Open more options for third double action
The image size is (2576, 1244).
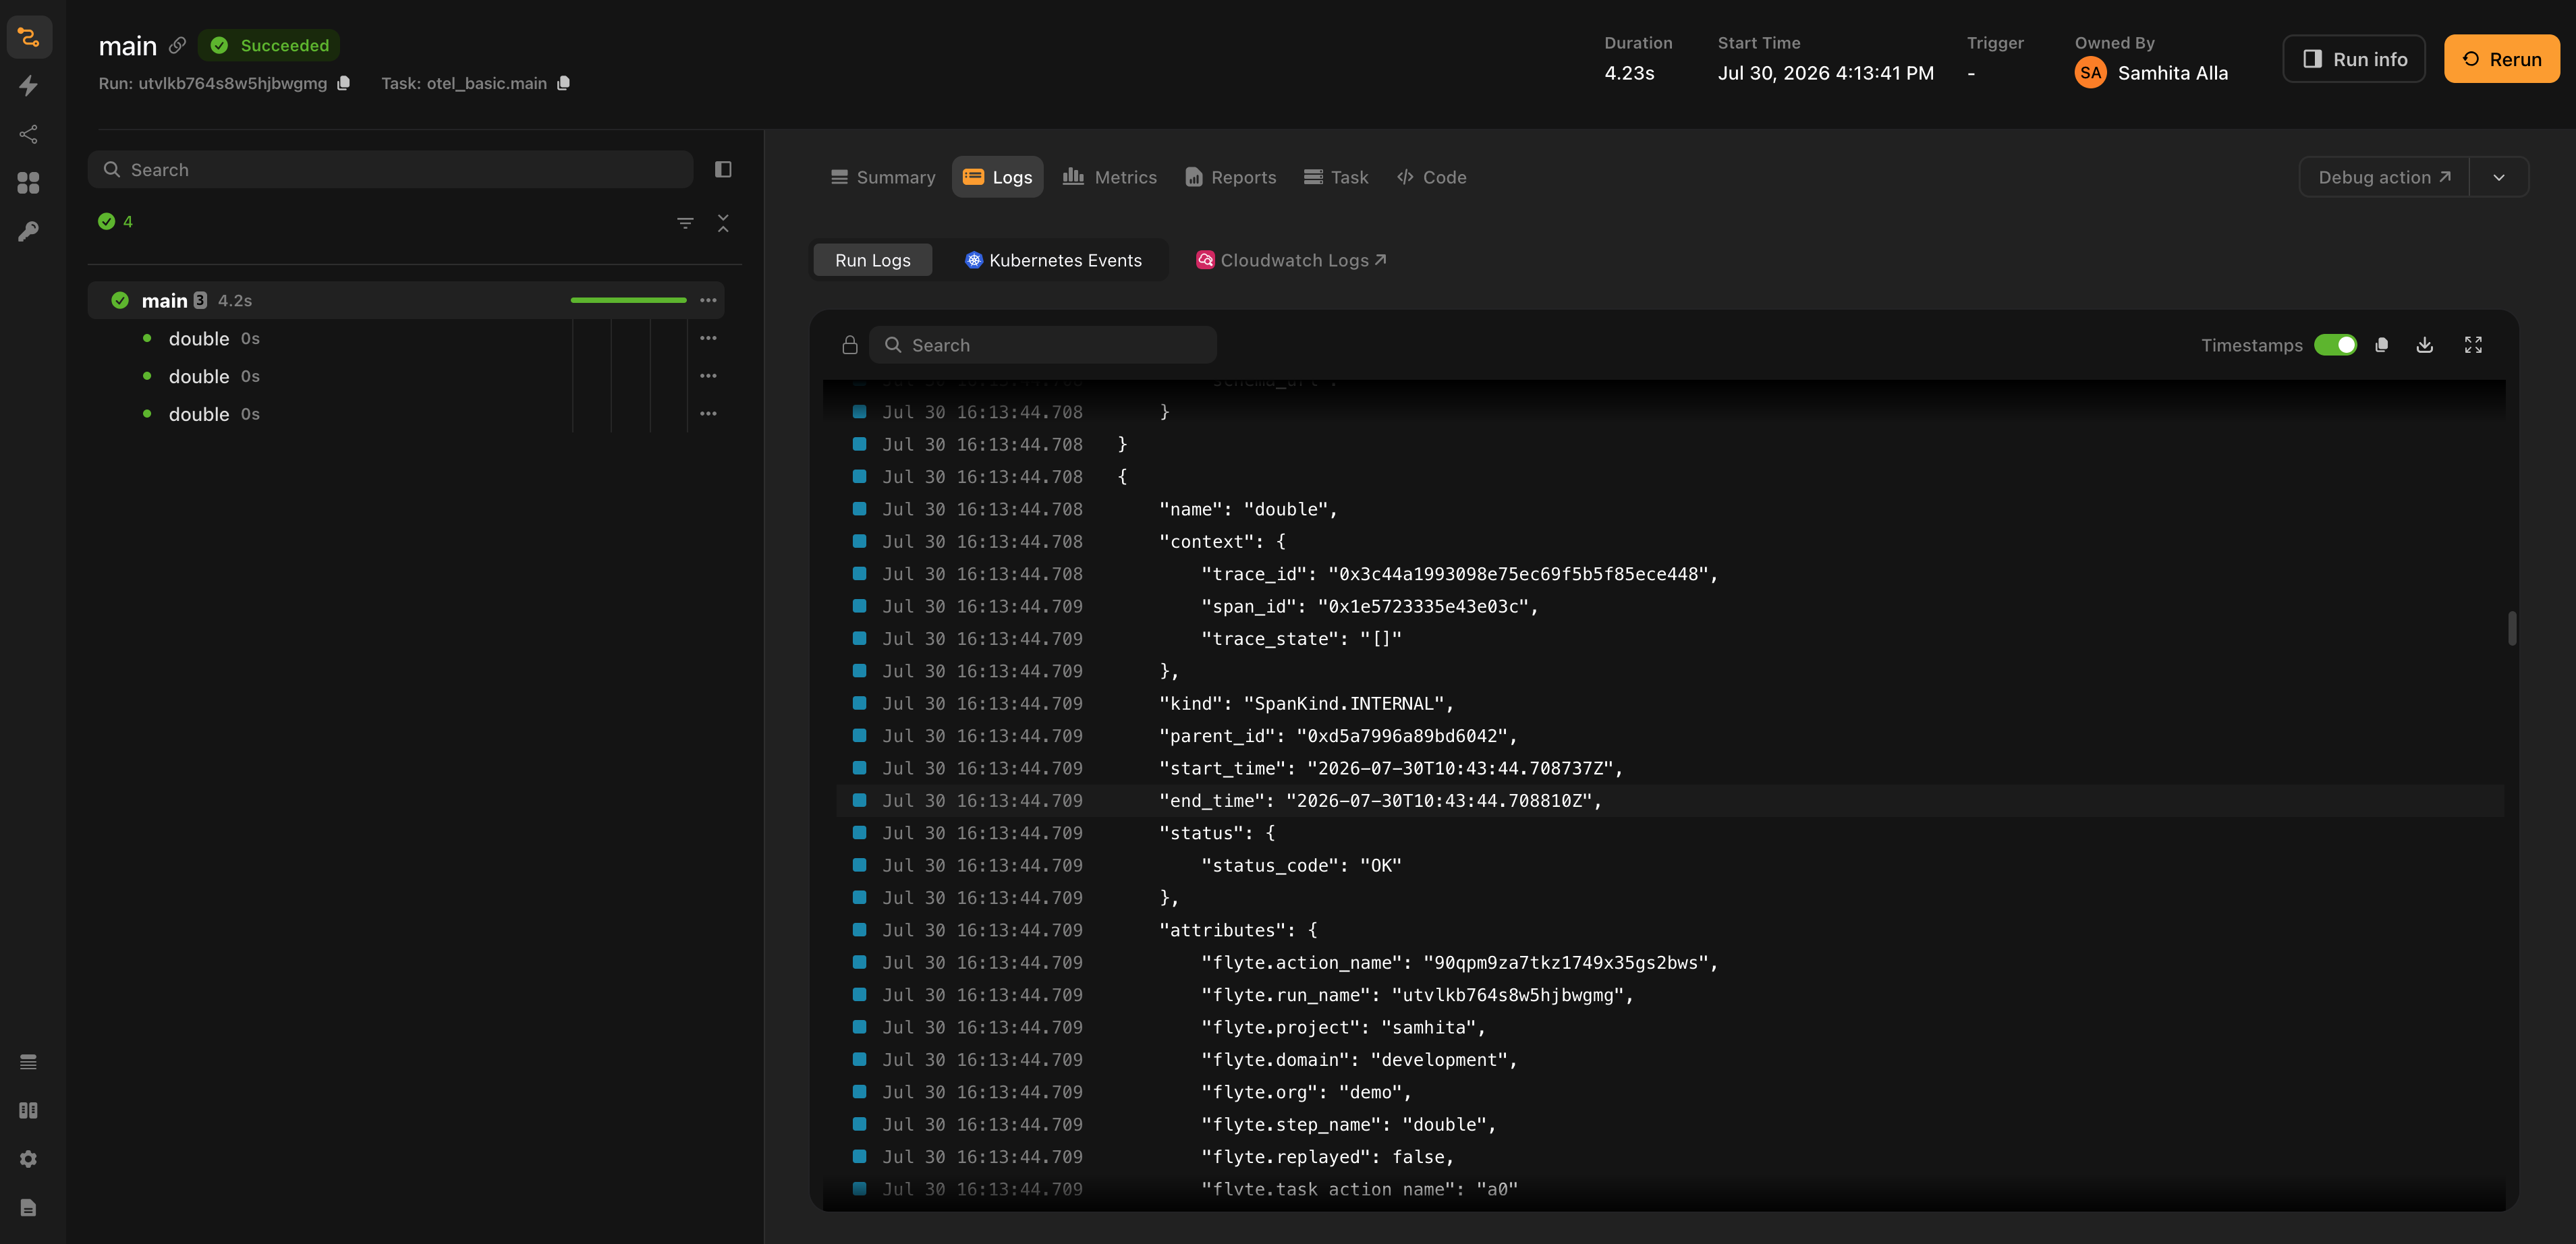click(708, 413)
